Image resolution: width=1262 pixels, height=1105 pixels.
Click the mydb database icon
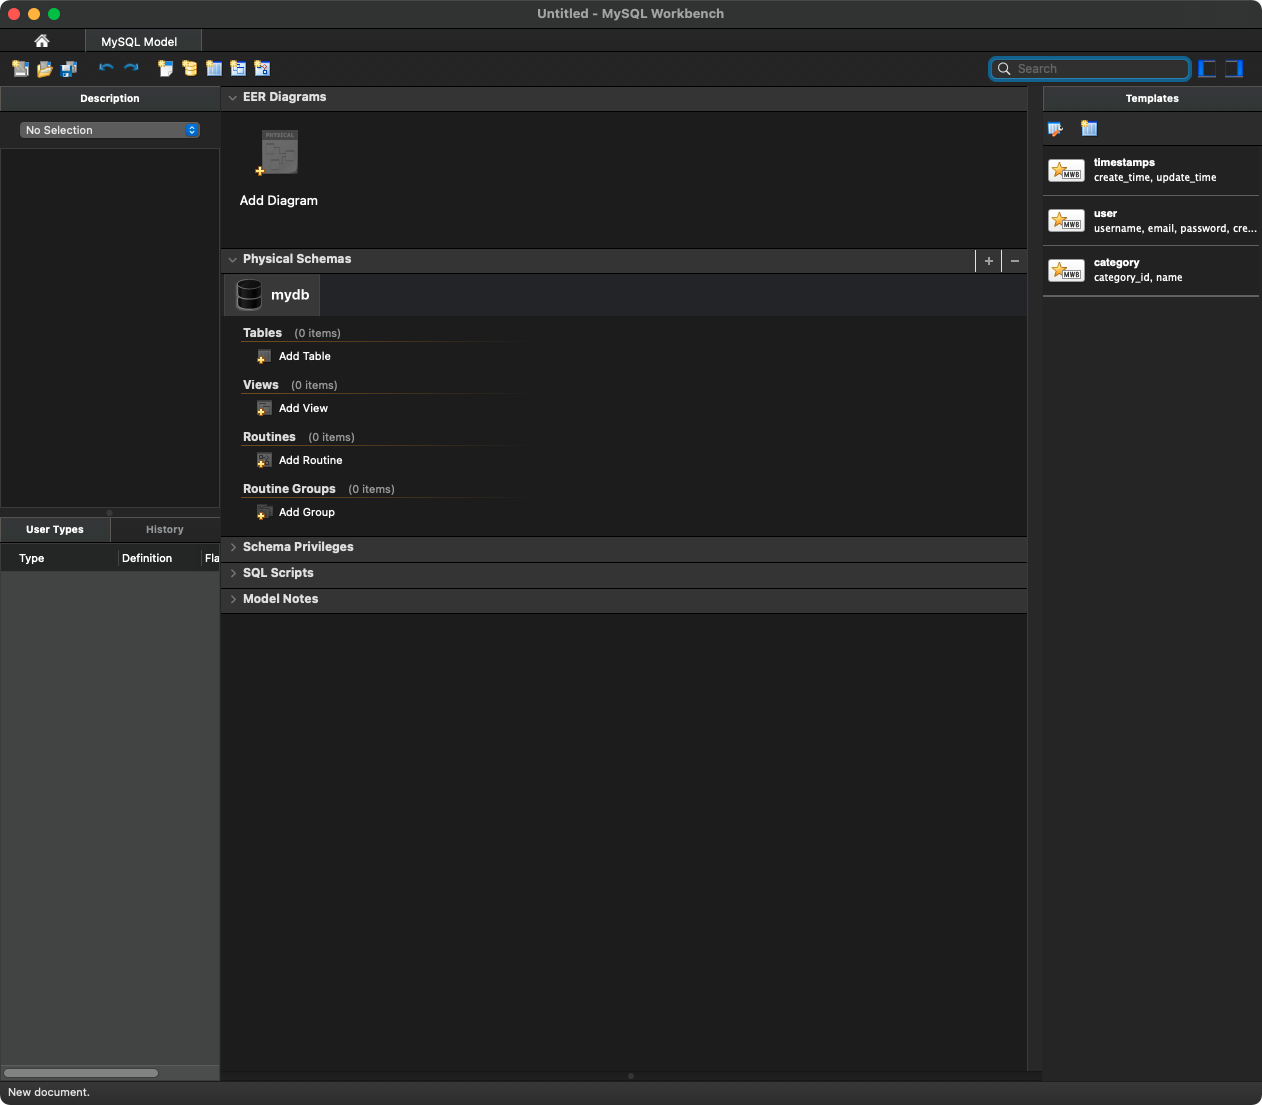tap(249, 295)
